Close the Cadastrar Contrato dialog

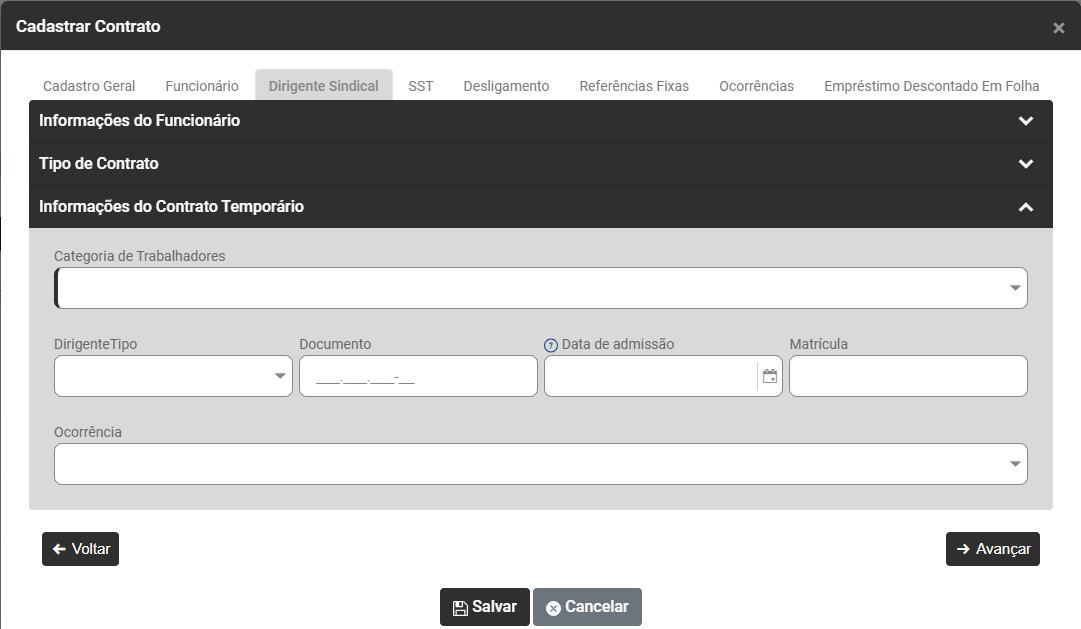pyautogui.click(x=1059, y=28)
